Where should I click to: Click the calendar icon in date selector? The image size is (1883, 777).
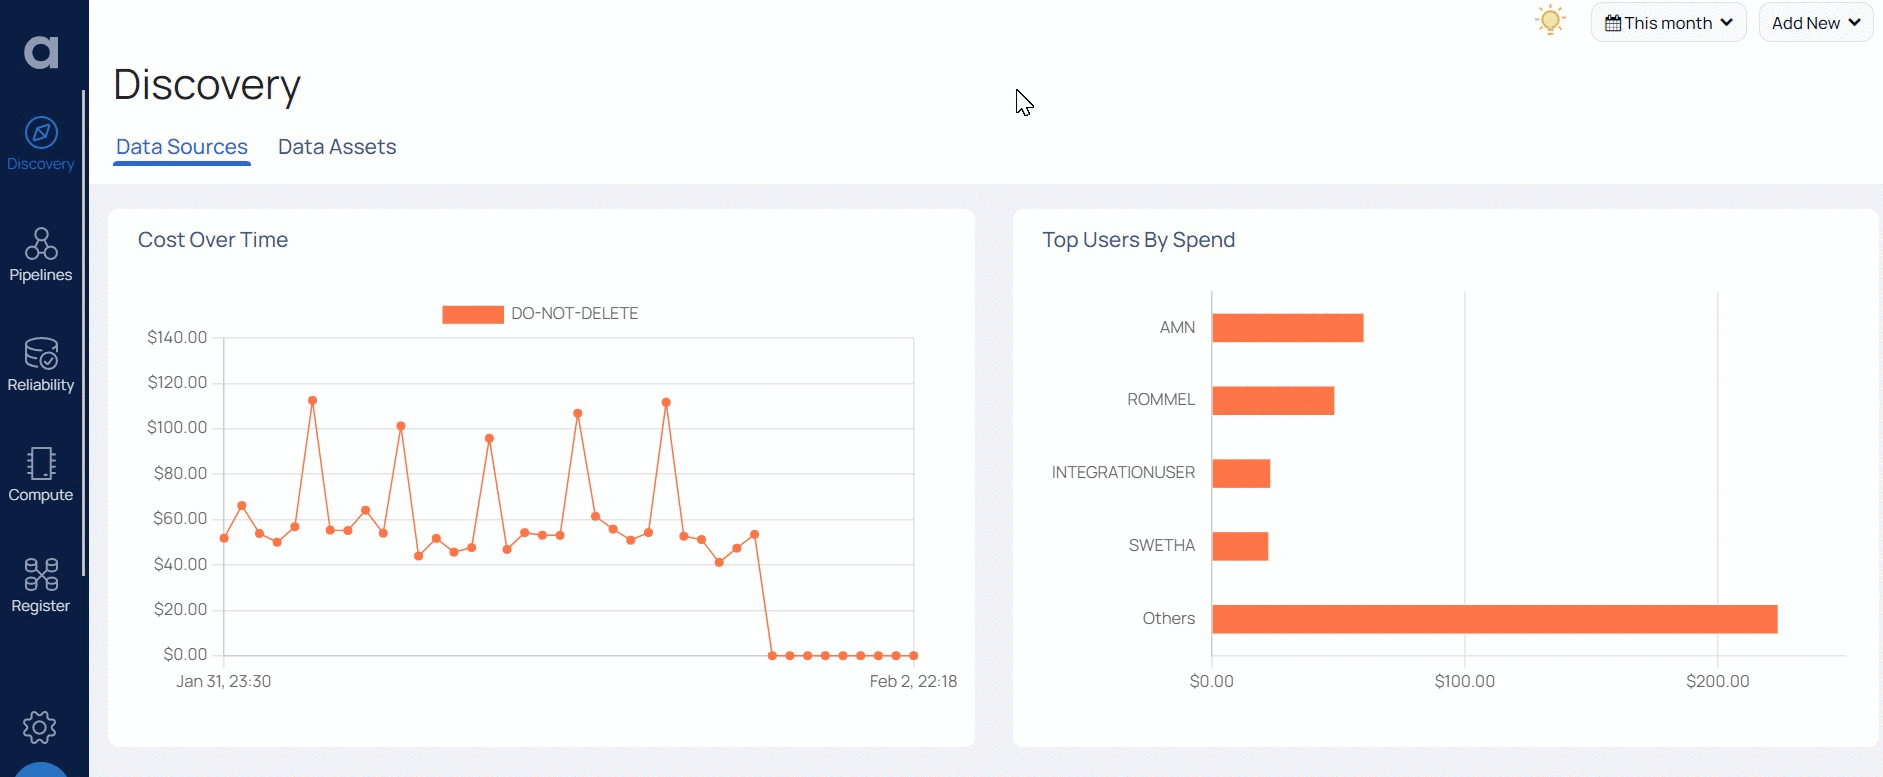[1613, 23]
